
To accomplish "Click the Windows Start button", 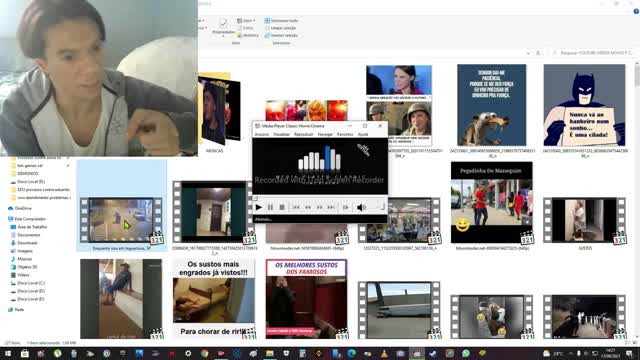I will [x=7, y=353].
